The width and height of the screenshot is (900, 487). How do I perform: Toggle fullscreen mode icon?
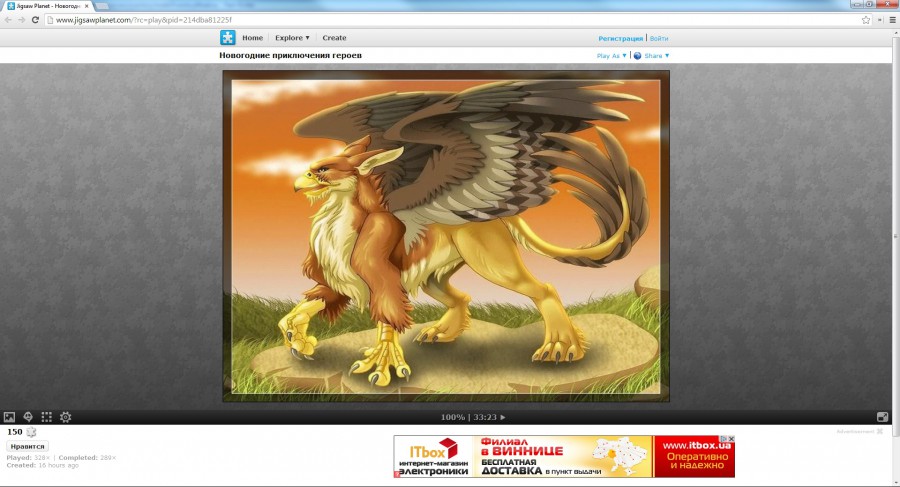(x=882, y=417)
